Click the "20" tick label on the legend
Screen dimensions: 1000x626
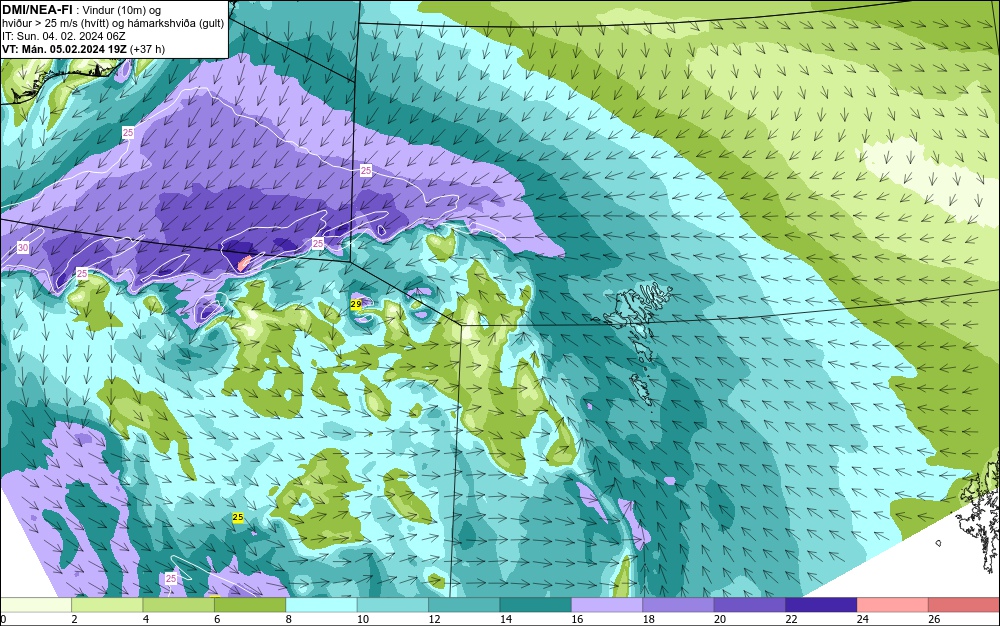[720, 619]
